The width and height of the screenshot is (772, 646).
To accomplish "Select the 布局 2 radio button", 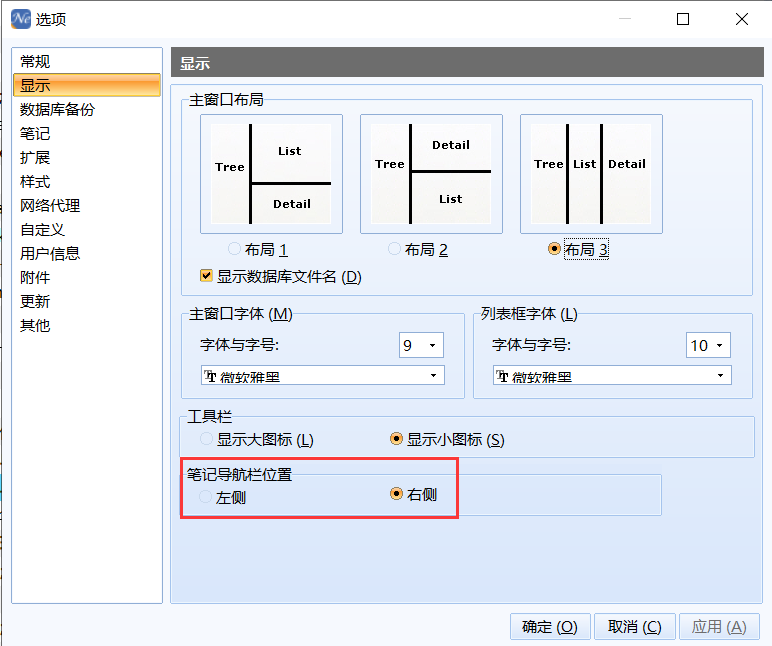I will click(x=395, y=249).
